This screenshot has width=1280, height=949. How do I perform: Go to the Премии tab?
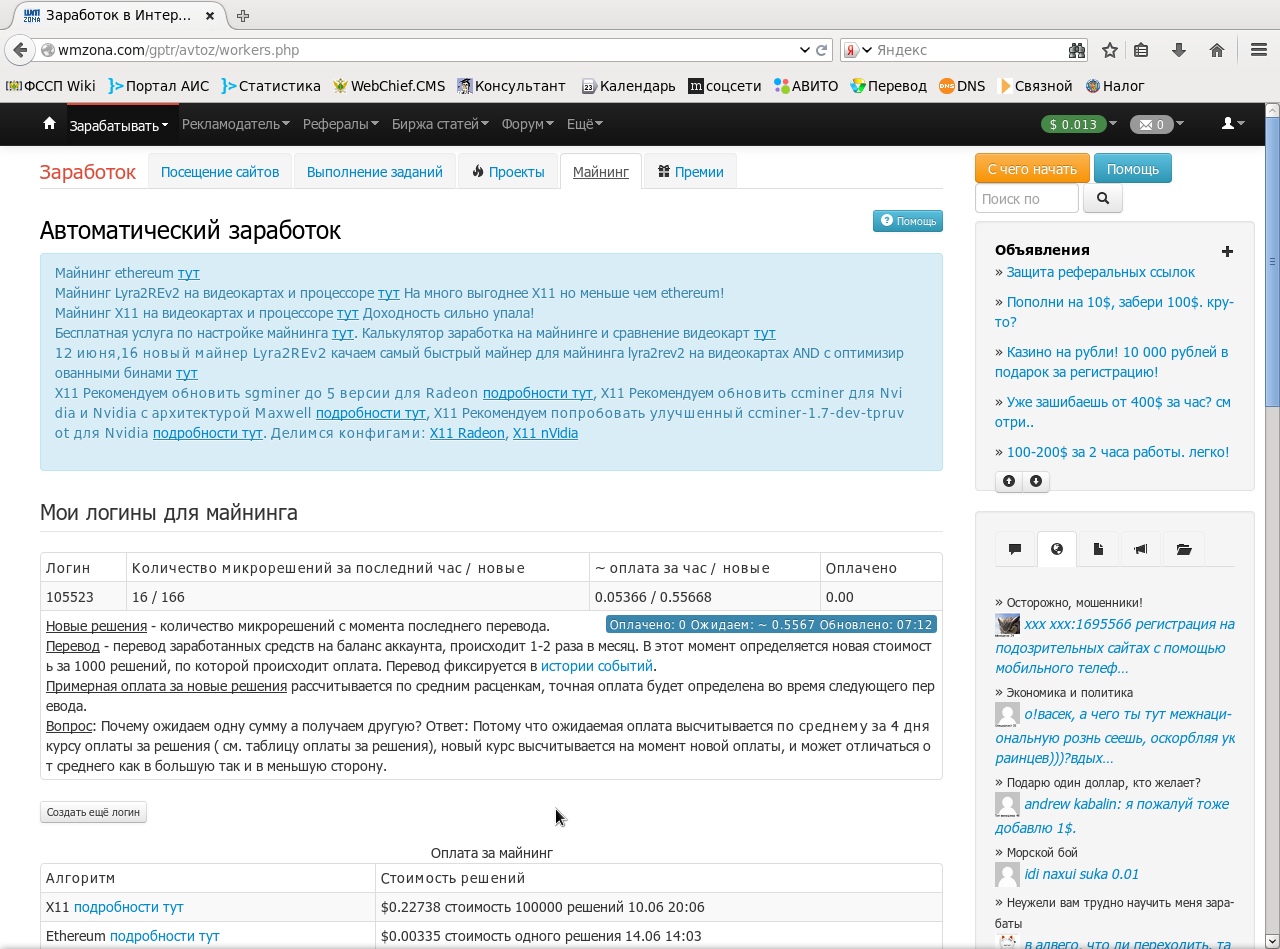pyautogui.click(x=690, y=172)
